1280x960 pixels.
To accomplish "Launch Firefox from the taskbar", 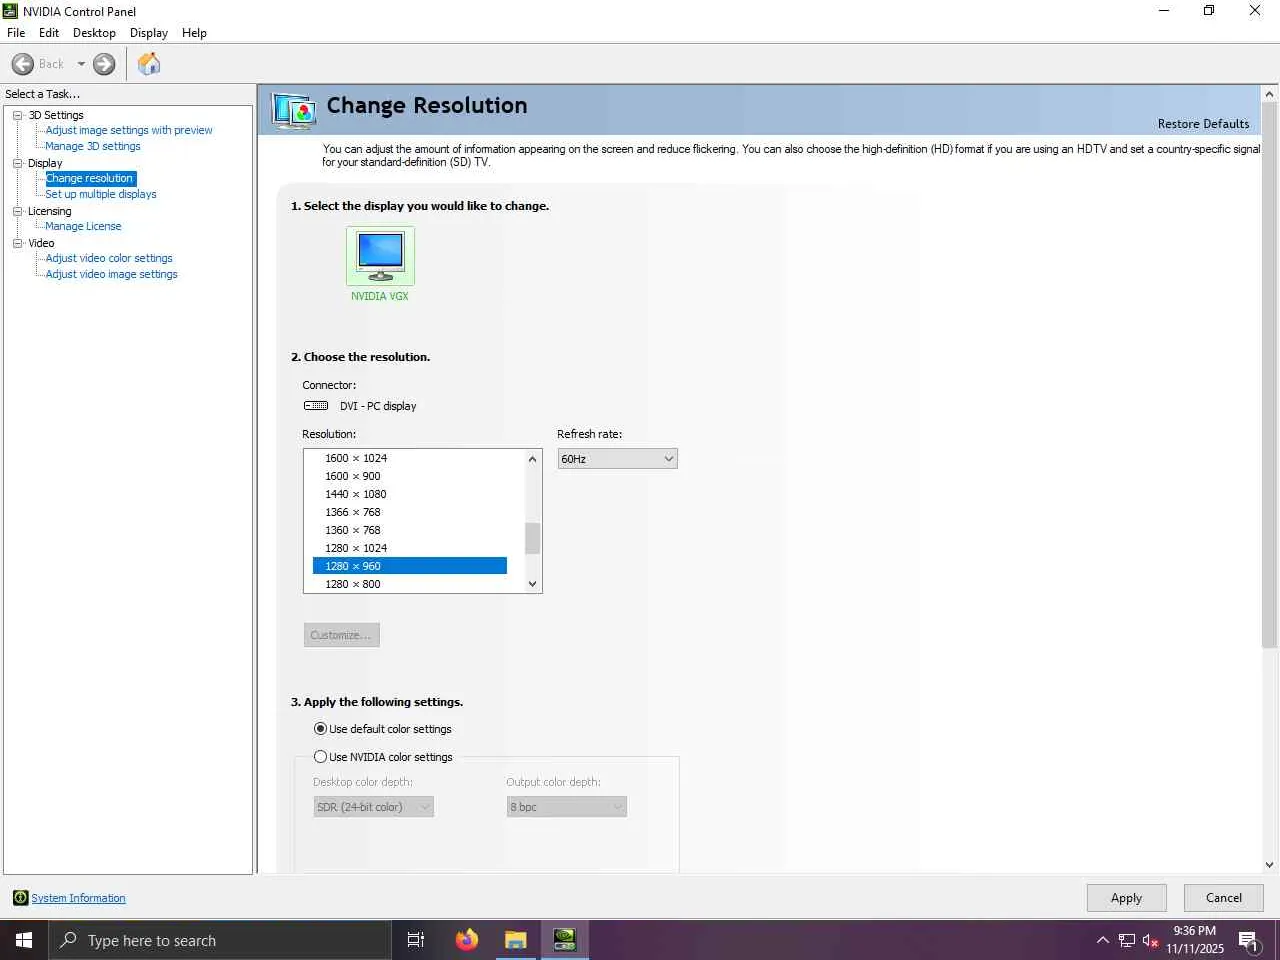I will 466,940.
